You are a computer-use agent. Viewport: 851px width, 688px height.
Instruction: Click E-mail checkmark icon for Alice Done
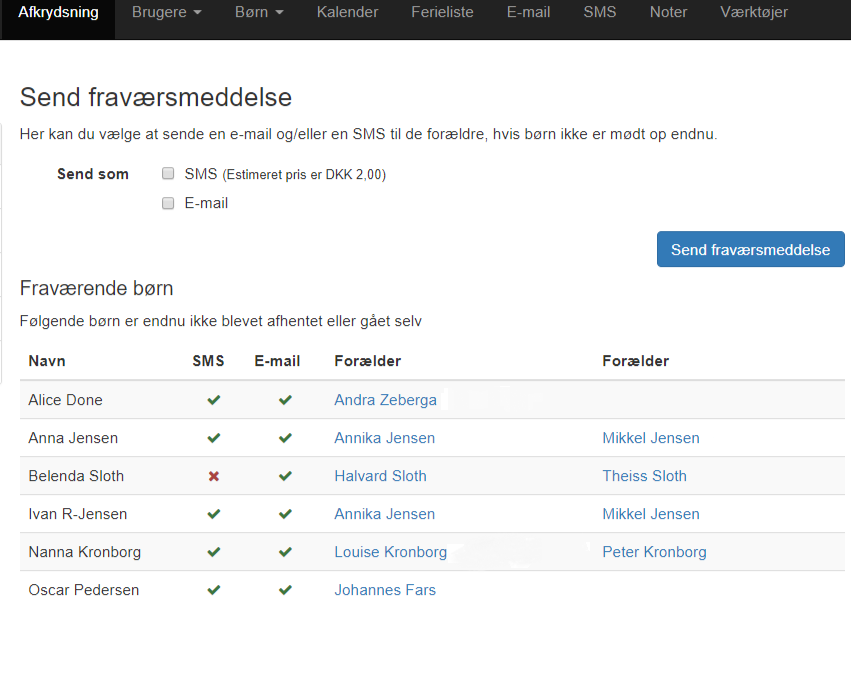tap(285, 400)
